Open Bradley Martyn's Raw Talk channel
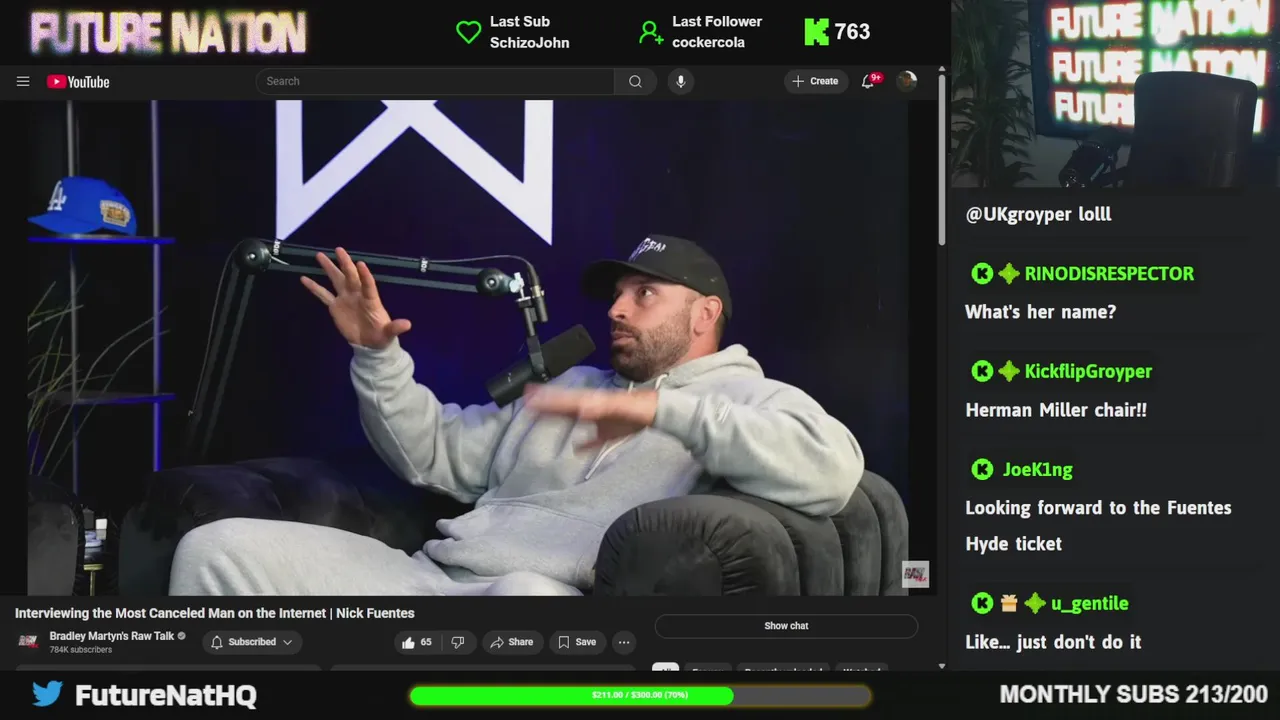 click(x=112, y=636)
